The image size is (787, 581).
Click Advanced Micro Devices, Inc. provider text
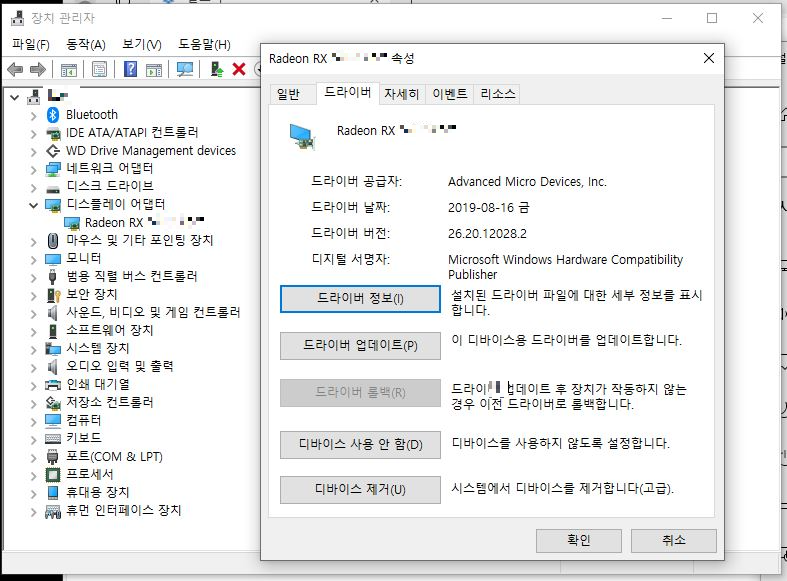(x=527, y=182)
